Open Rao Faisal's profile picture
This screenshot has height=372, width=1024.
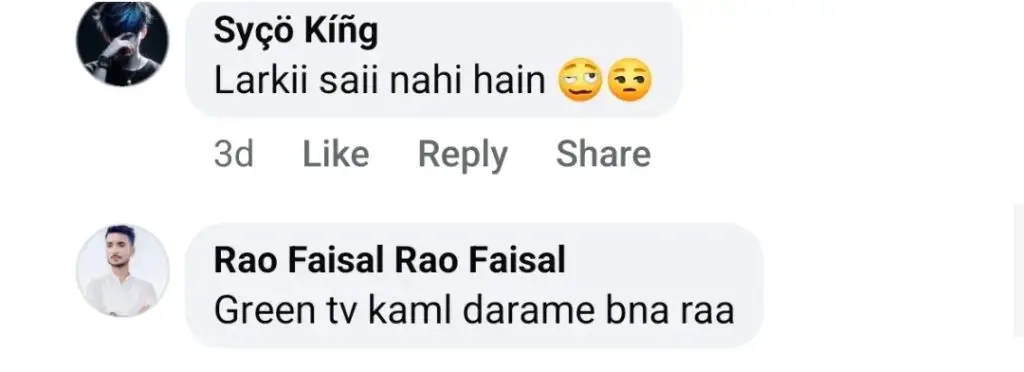(122, 271)
